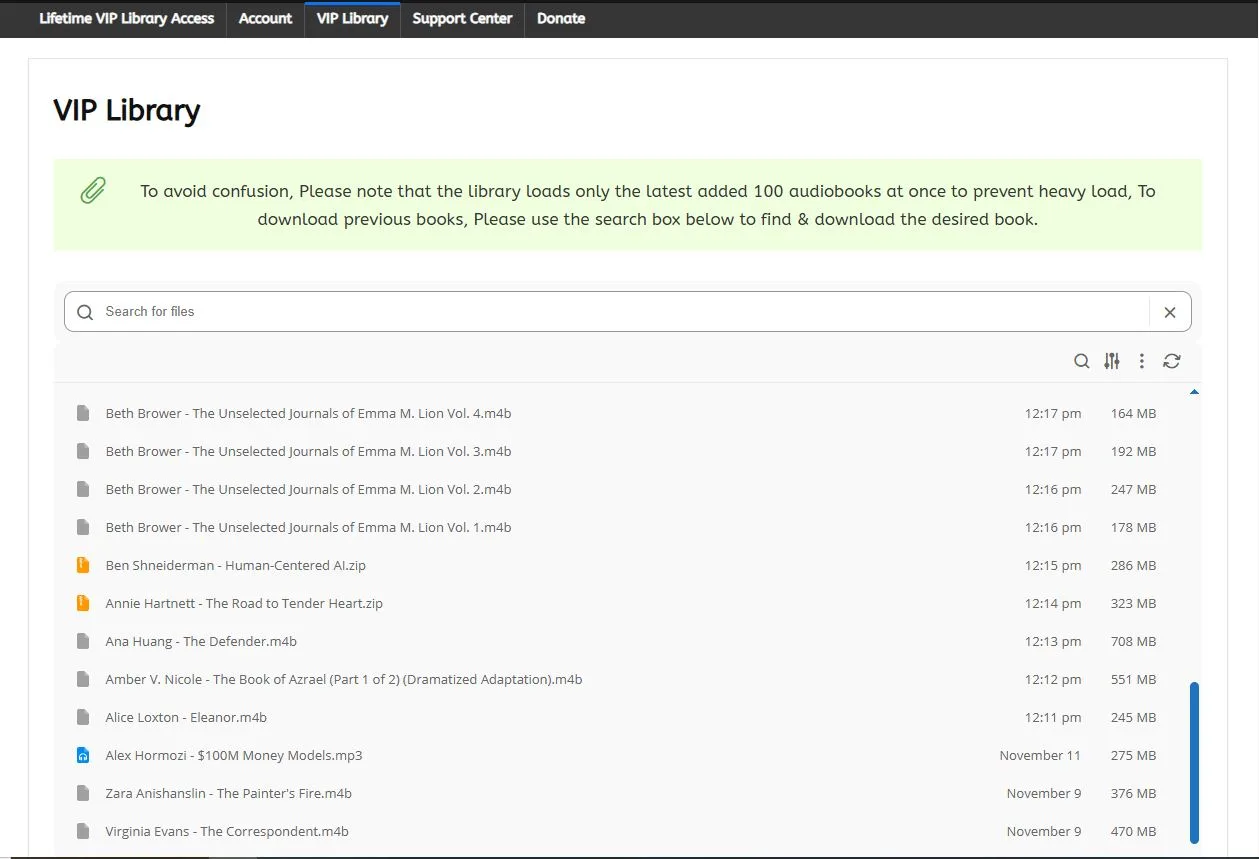Clear the search box with the X
The width and height of the screenshot is (1259, 859).
point(1170,312)
